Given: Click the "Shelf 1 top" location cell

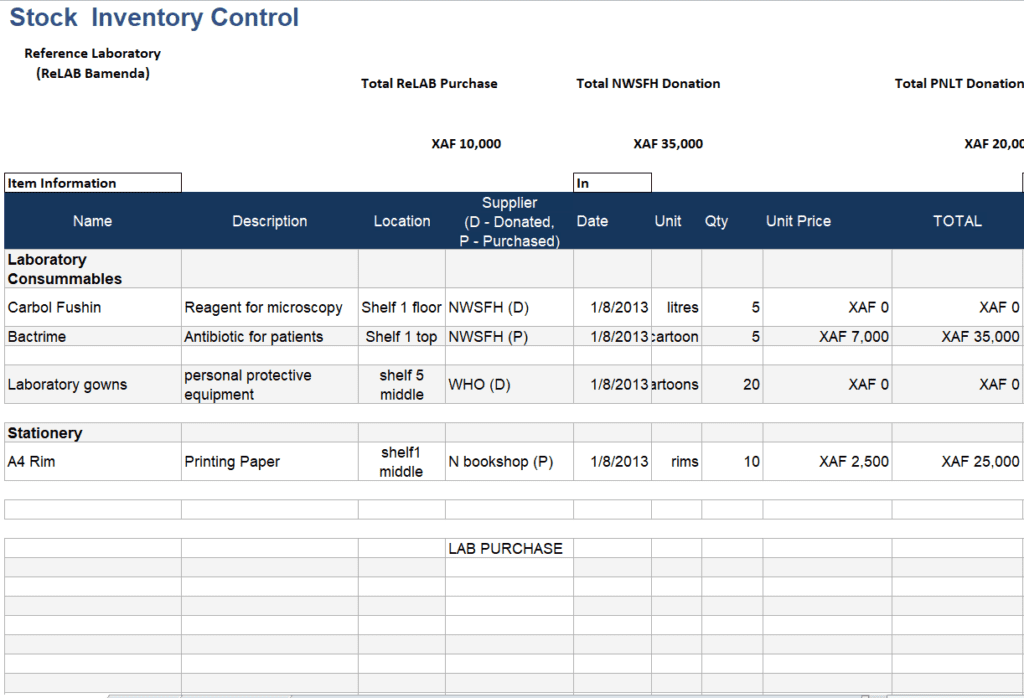Looking at the screenshot, I should tap(402, 337).
